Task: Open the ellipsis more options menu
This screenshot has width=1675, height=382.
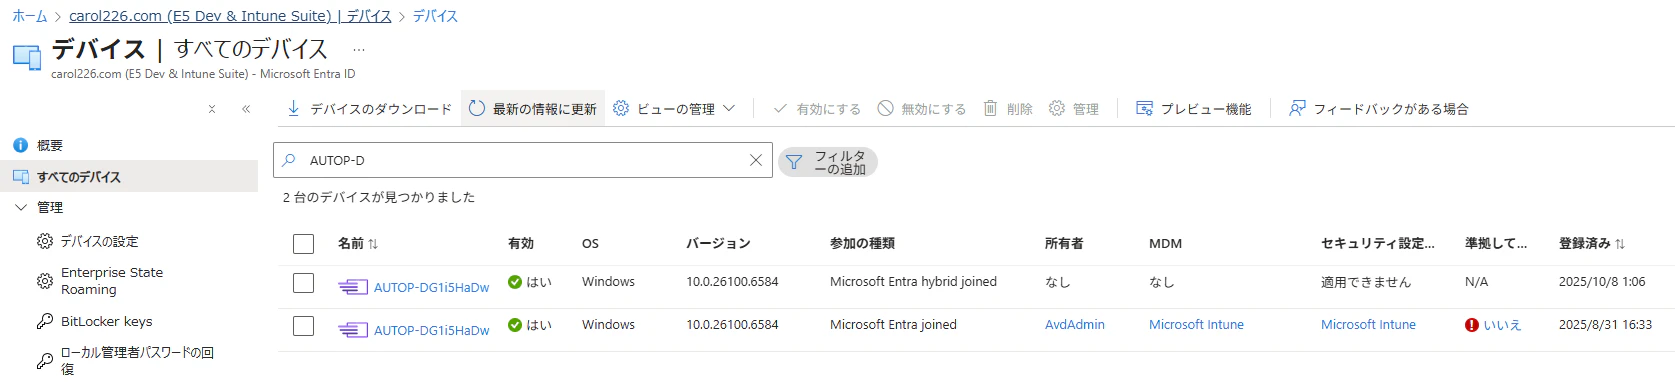Action: [359, 49]
